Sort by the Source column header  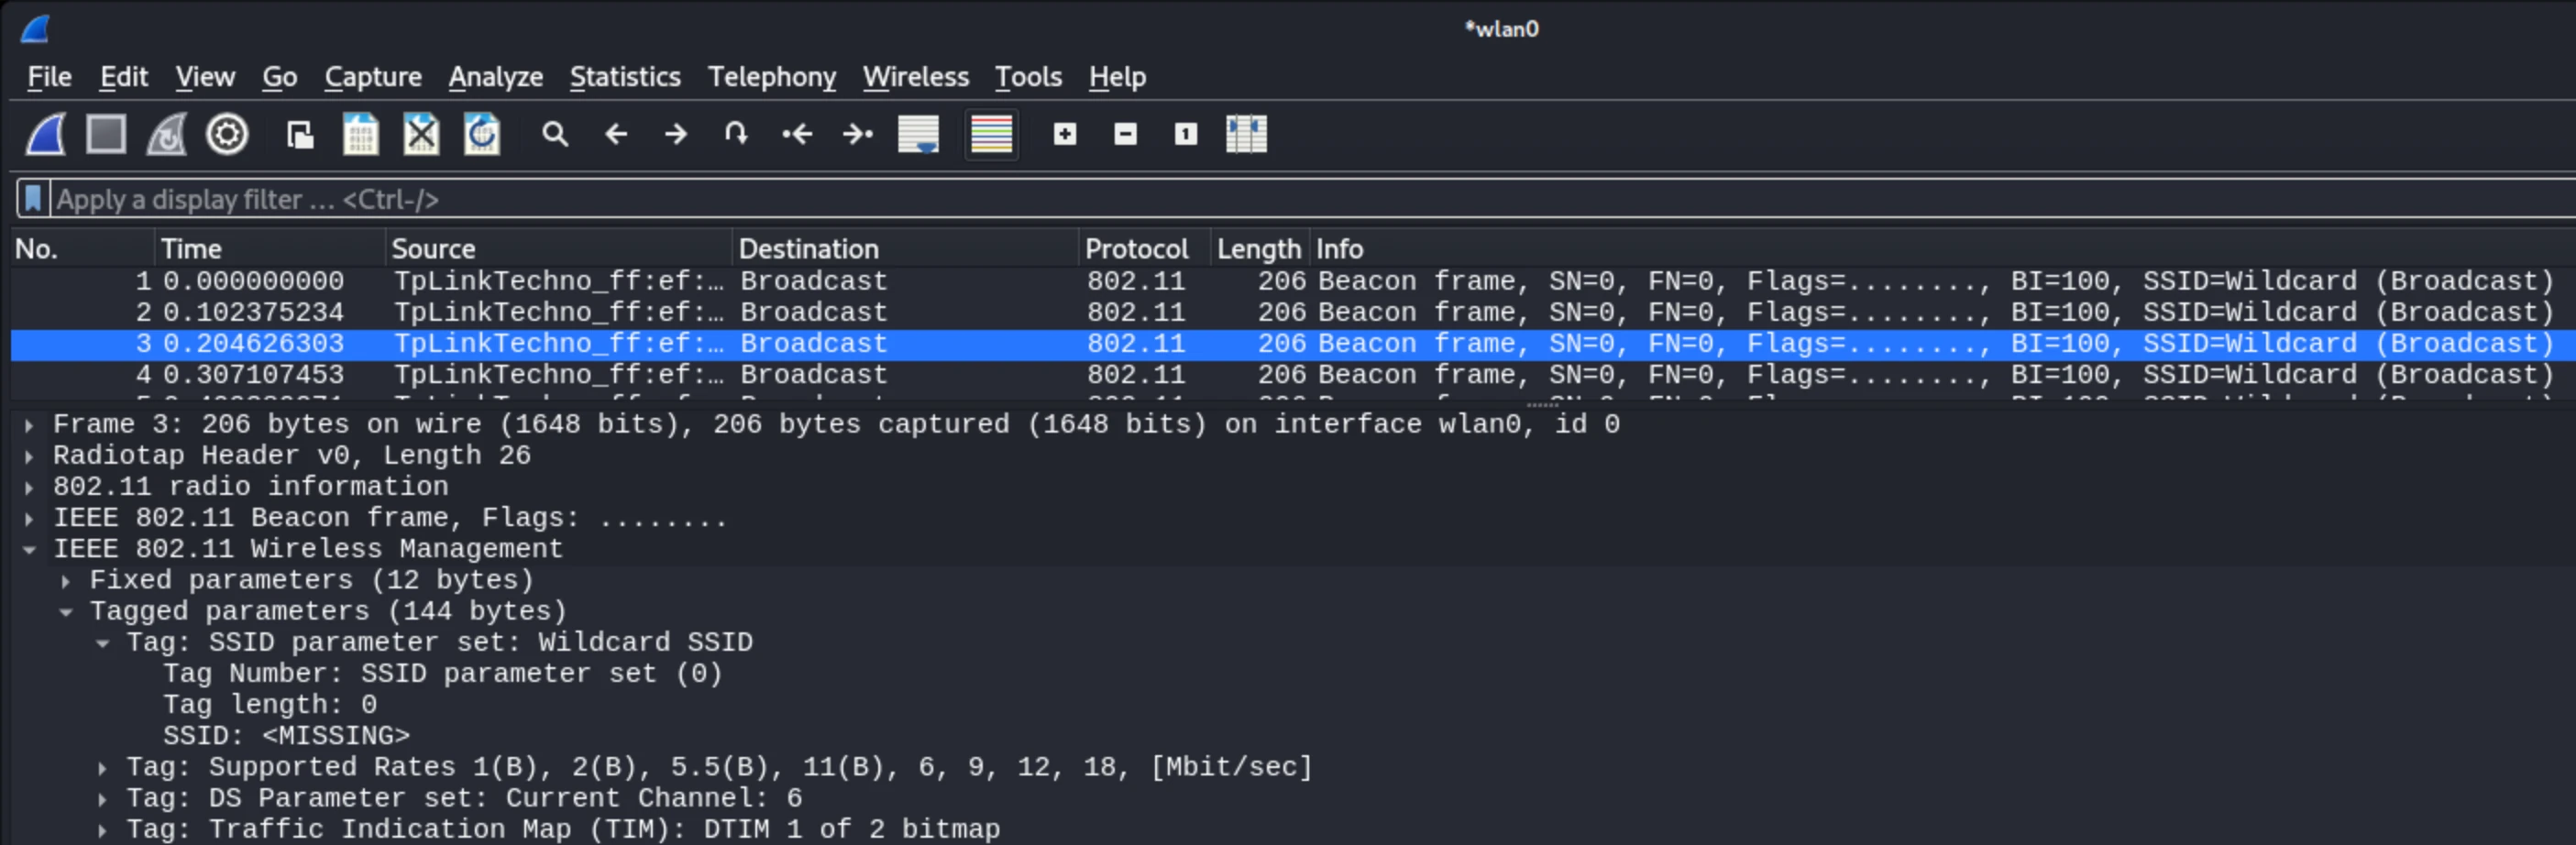coord(559,249)
